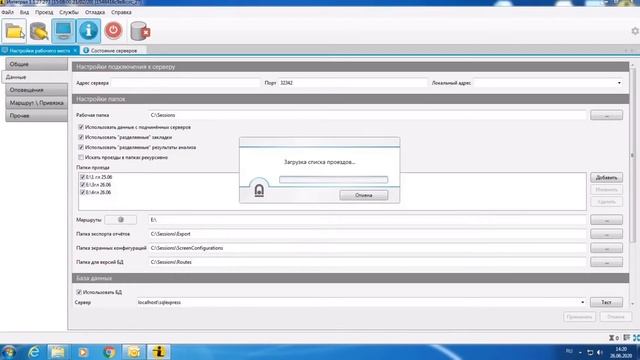640x360 pixels.
Task: Uncheck the first run folder dated 25.06
Action: click(82, 177)
